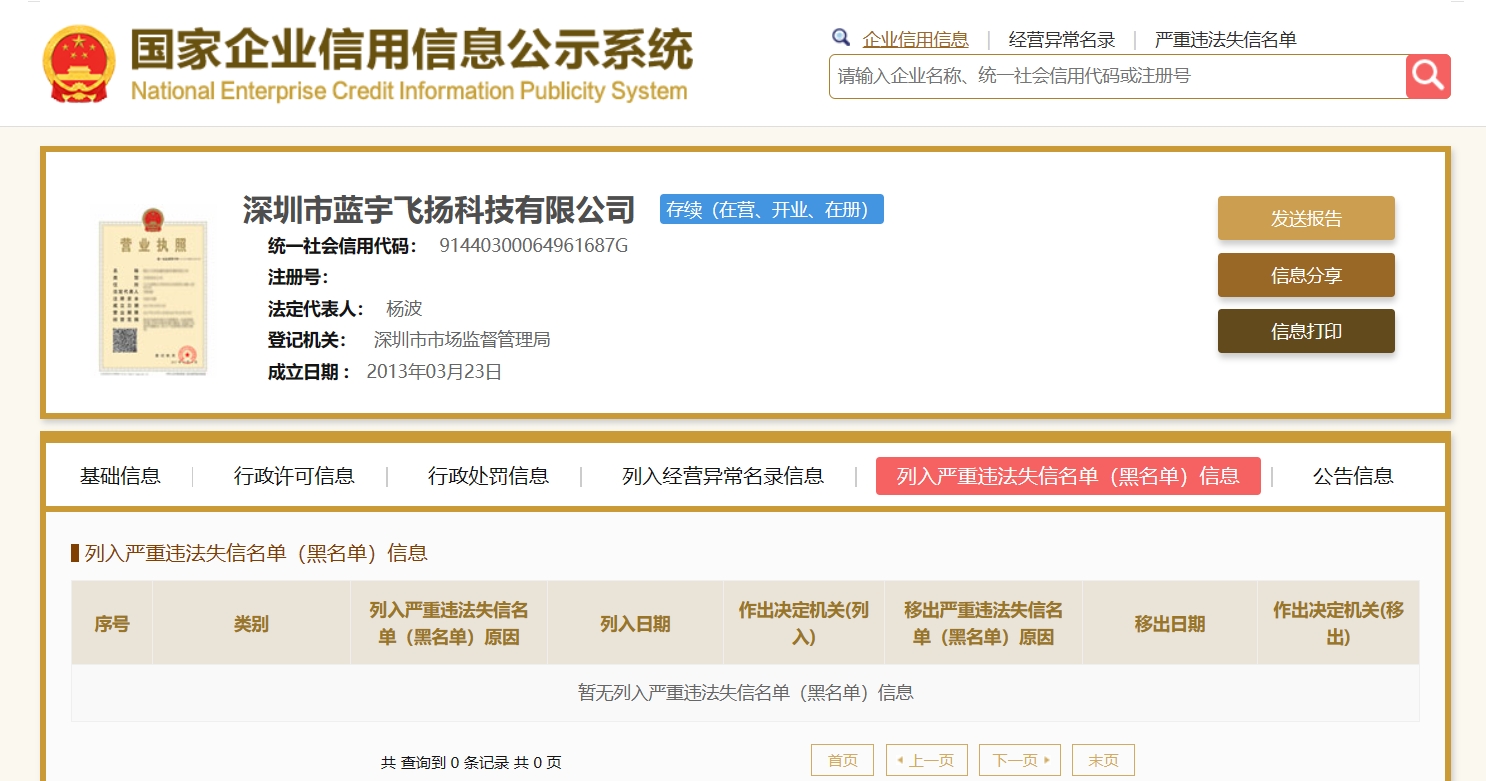
Task: Click the 发送报告 button
Action: click(x=1305, y=218)
